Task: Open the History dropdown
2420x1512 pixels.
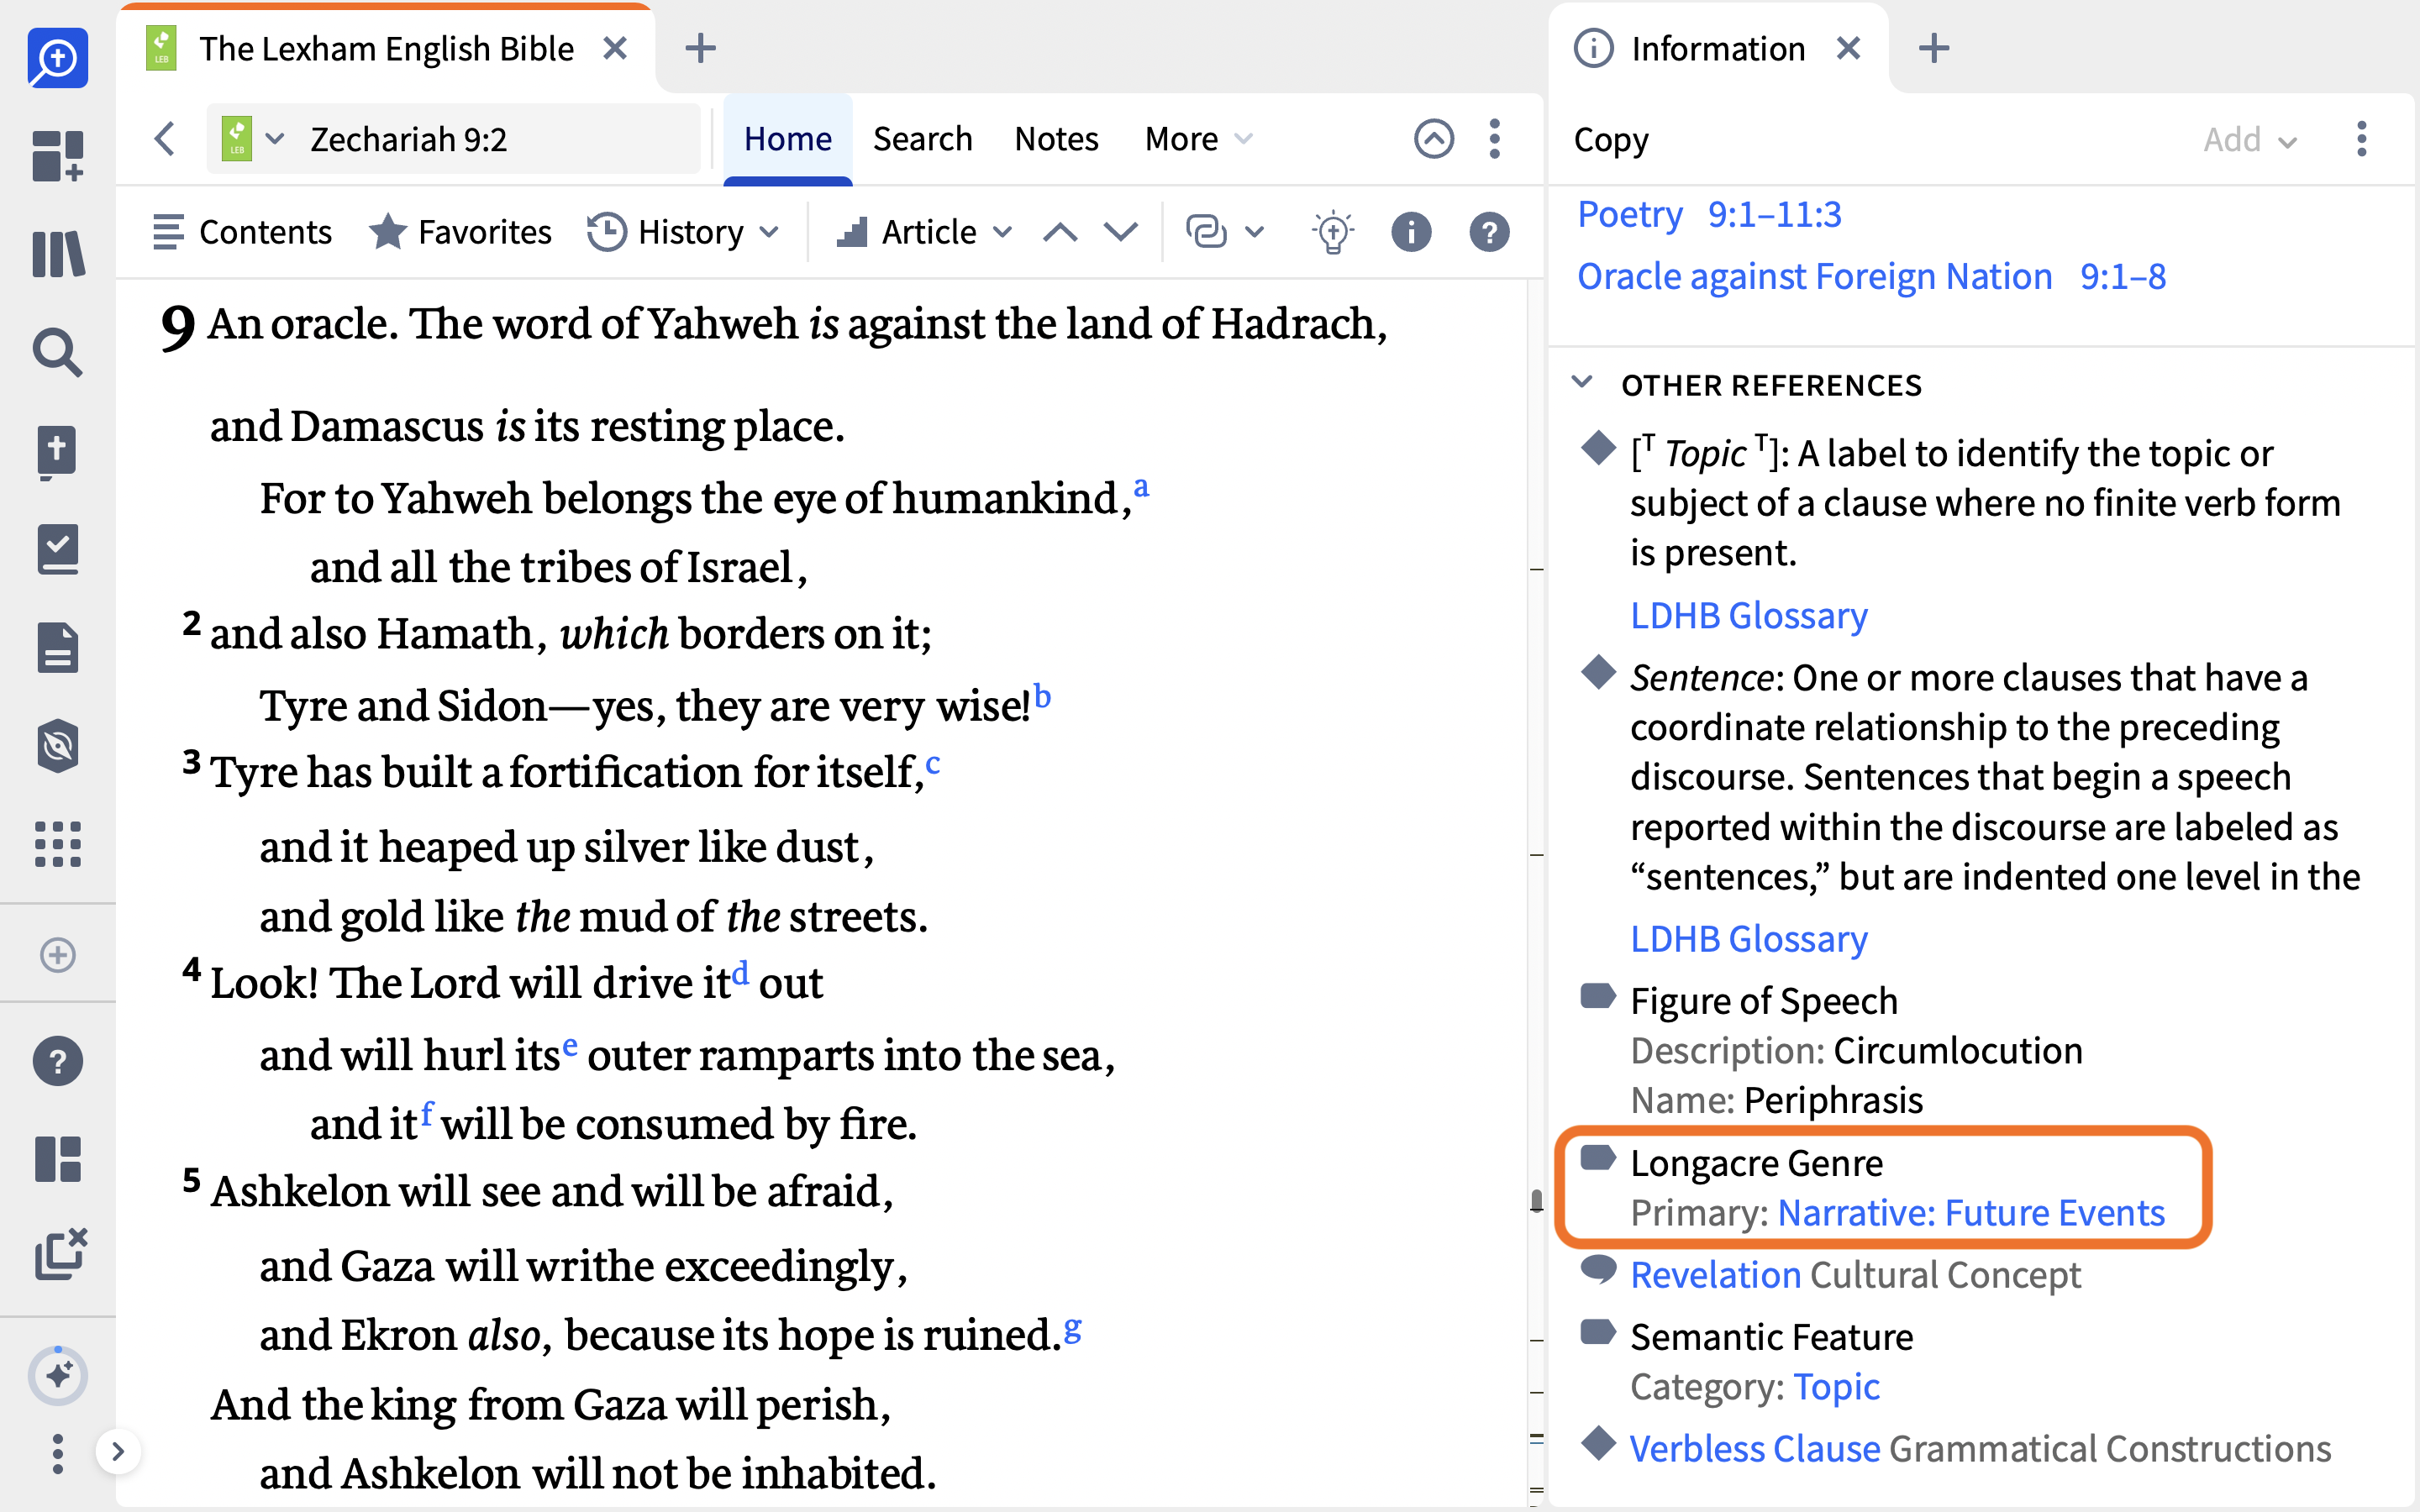Action: point(683,232)
